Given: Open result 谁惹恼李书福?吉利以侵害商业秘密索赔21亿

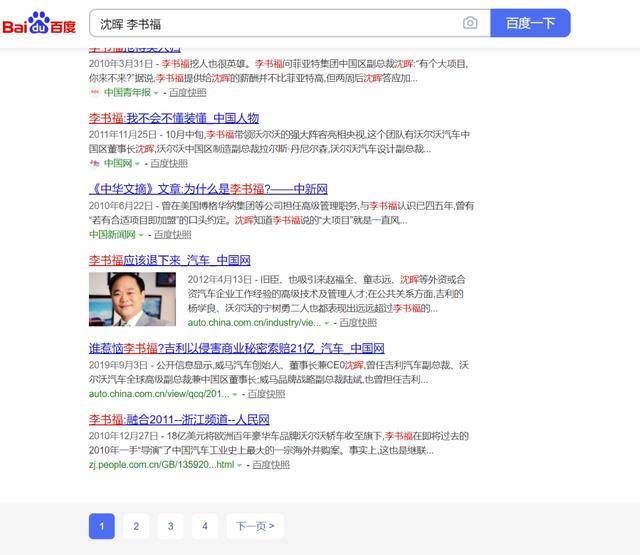Looking at the screenshot, I should [237, 348].
